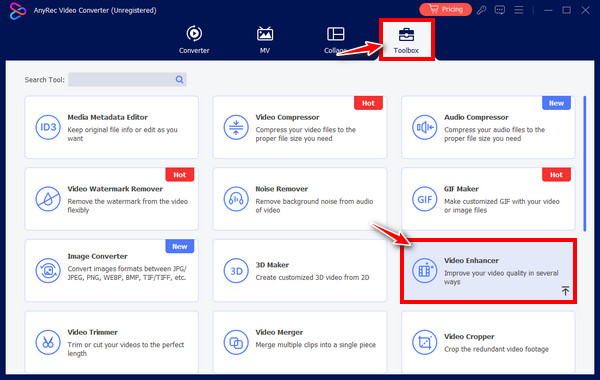
Task: Click "Merge multiple clips into a single piece"
Action: (x=315, y=345)
